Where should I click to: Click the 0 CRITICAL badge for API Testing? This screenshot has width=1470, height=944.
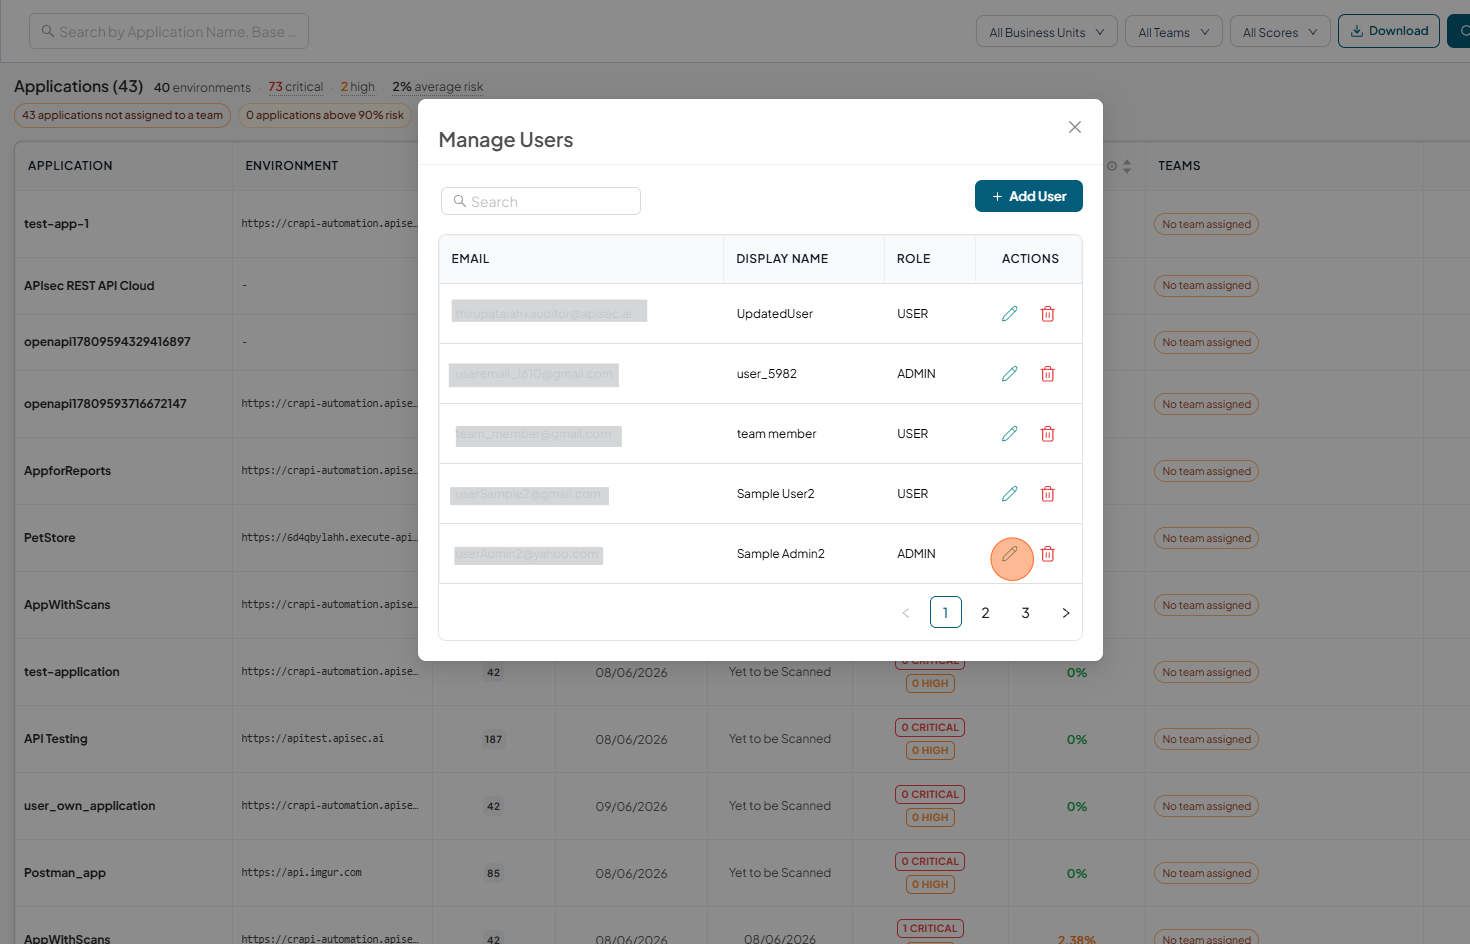pyautogui.click(x=930, y=728)
